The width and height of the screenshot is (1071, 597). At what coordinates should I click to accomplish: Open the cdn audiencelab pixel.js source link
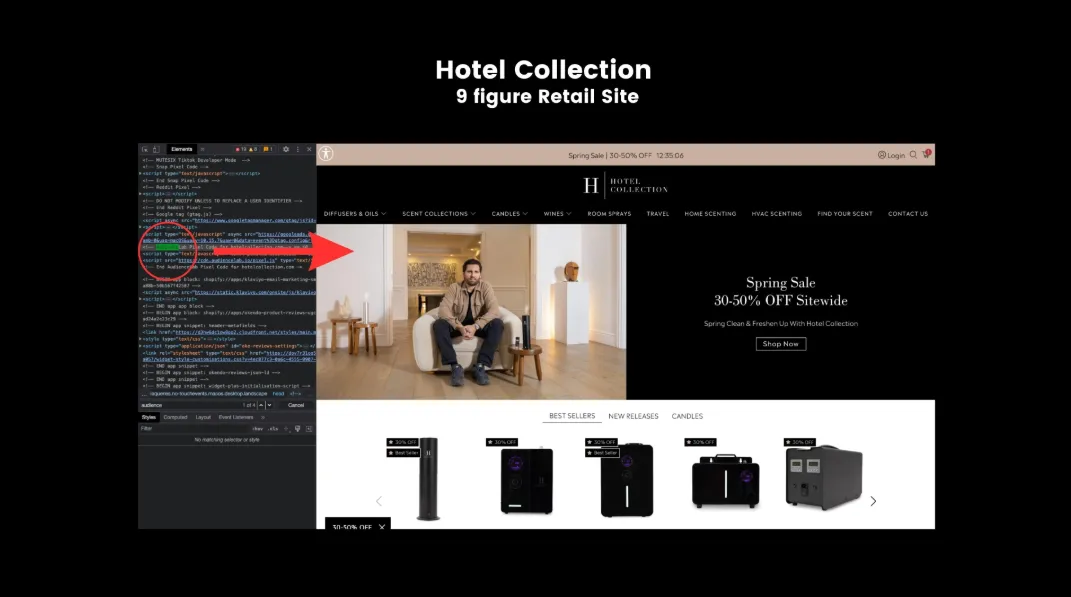click(x=227, y=260)
